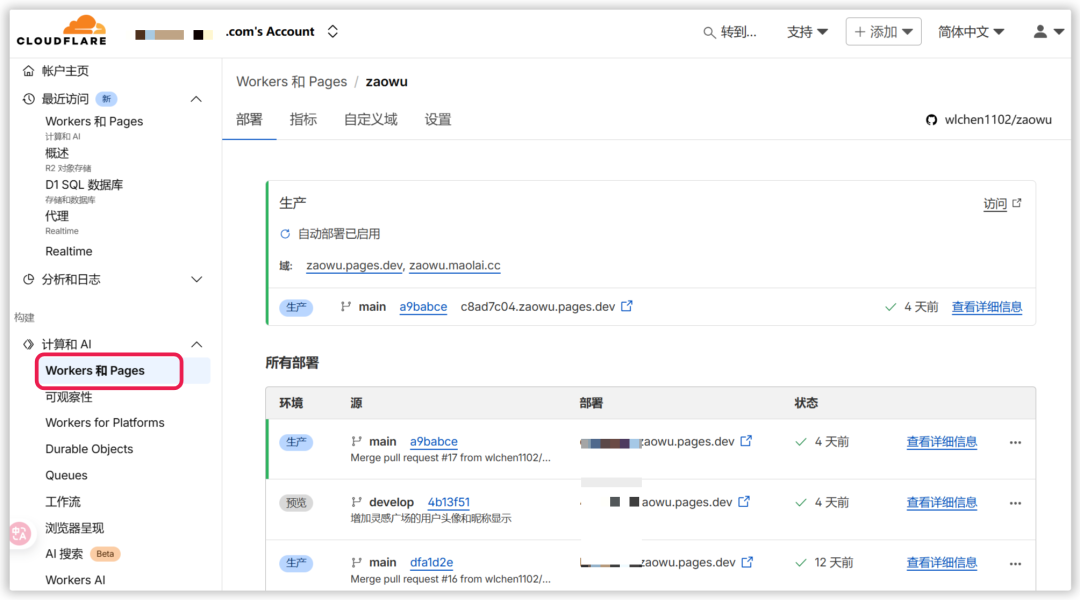The image size is (1080, 600).
Task: Open more options for dfa1d2e row
Action: tap(1015, 563)
